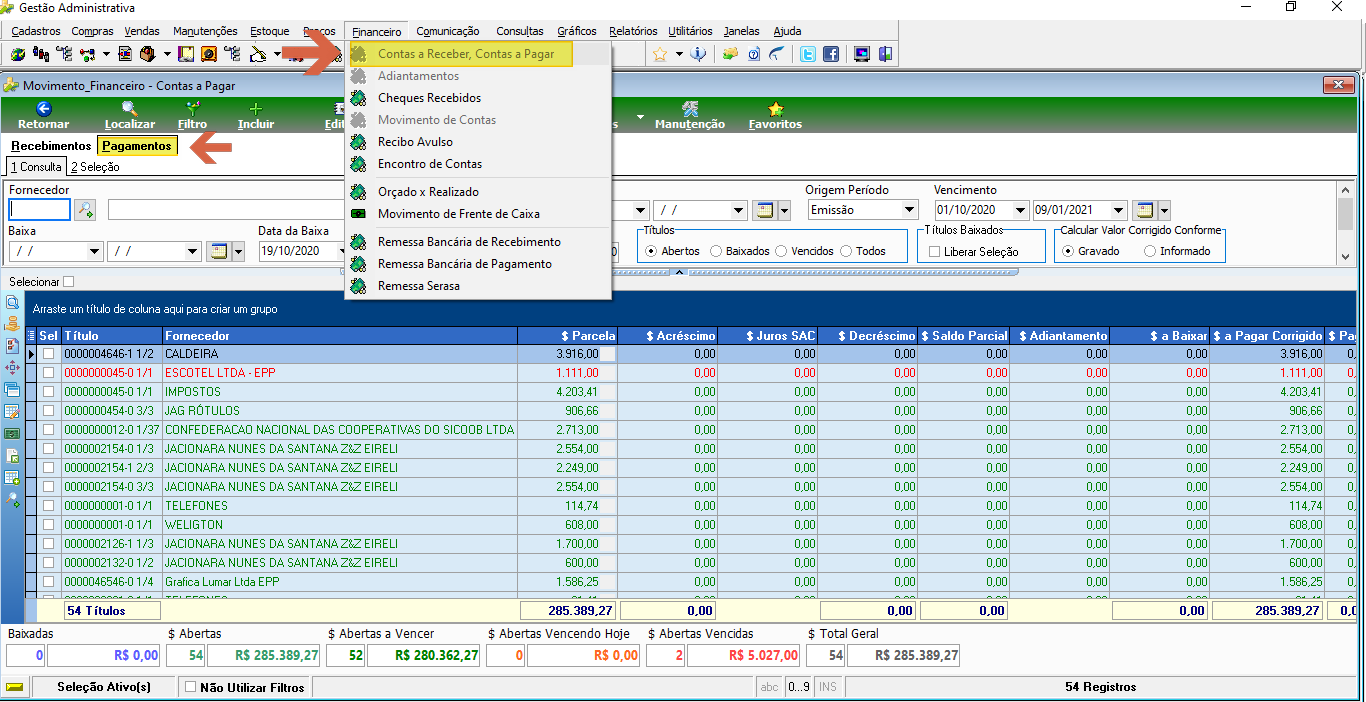Open Orçado x Realizado menu entry
The image size is (1366, 702).
tap(428, 192)
